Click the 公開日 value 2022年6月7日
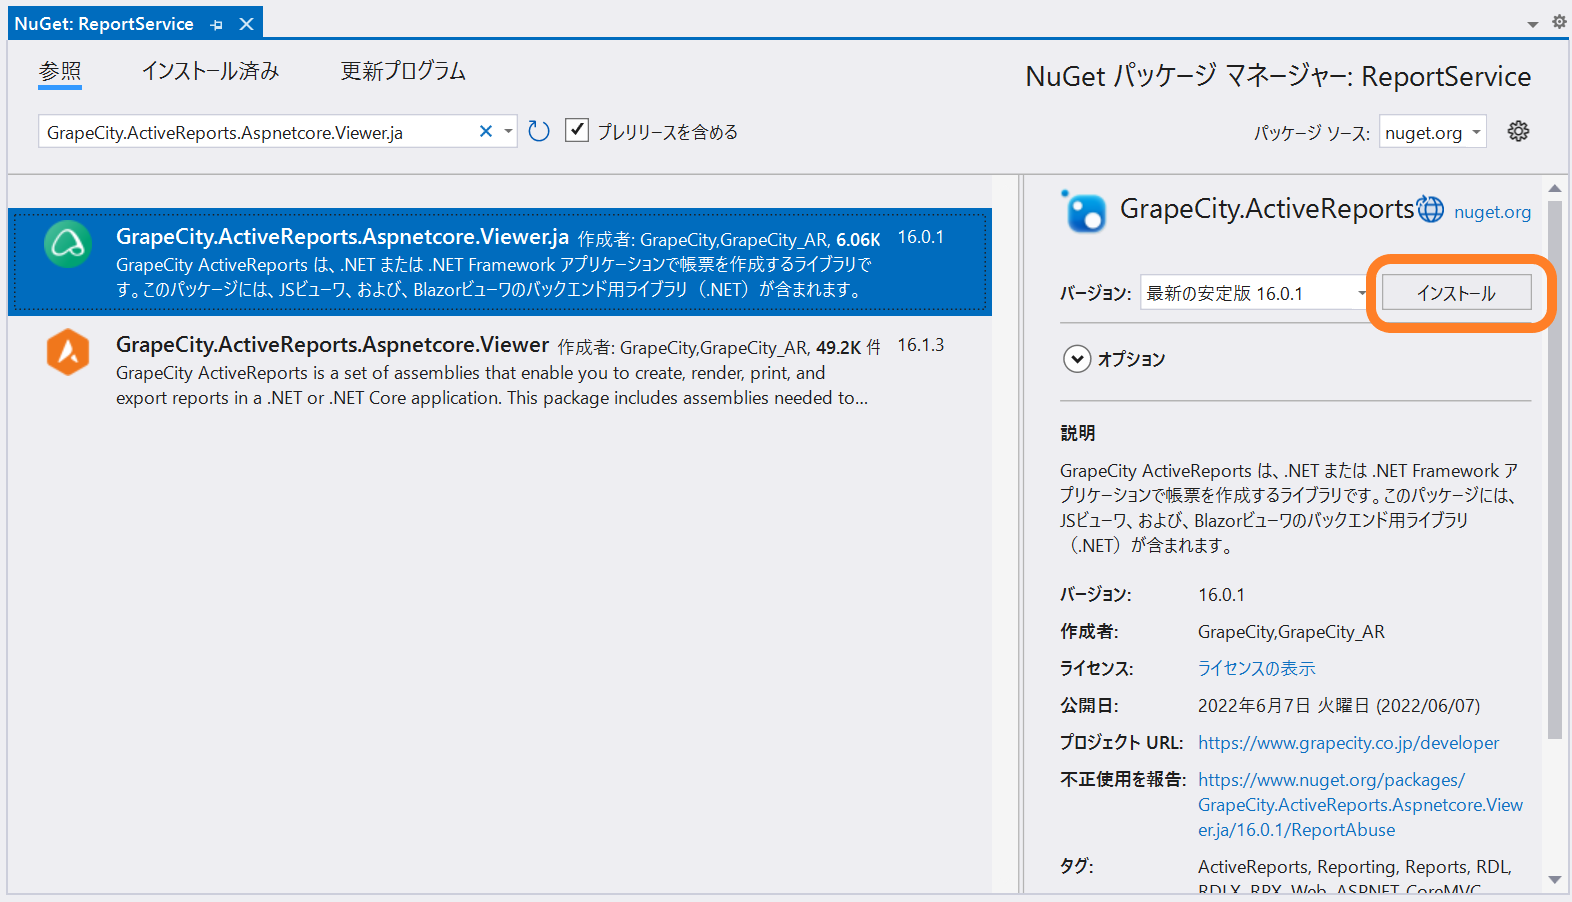Viewport: 1572px width, 902px height. click(x=1339, y=706)
